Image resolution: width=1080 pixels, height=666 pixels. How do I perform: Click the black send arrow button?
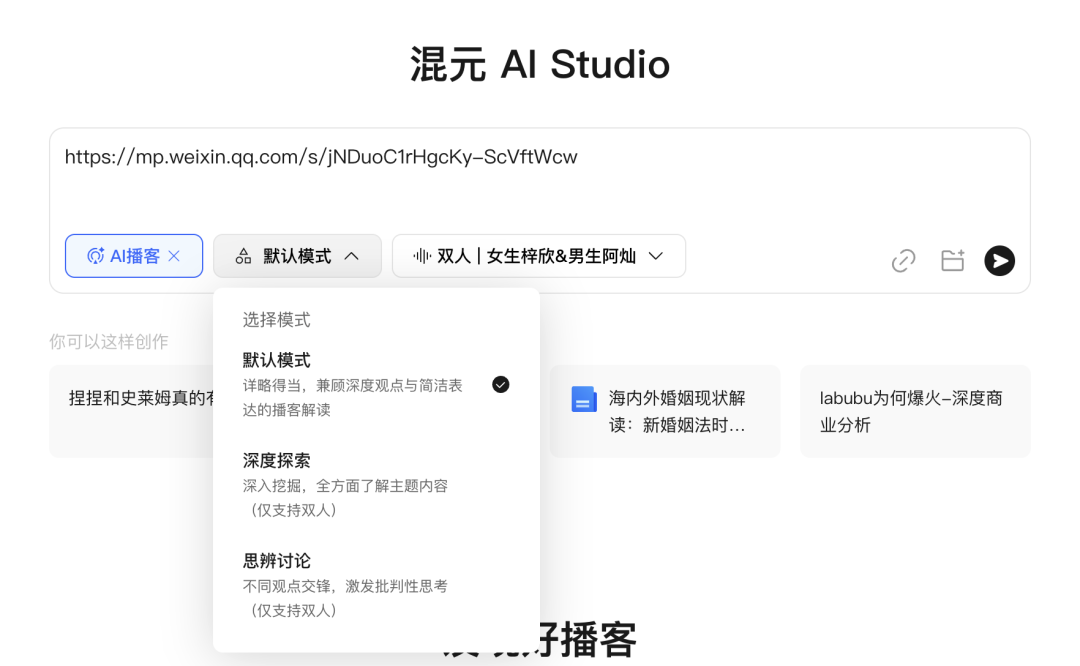(x=999, y=261)
